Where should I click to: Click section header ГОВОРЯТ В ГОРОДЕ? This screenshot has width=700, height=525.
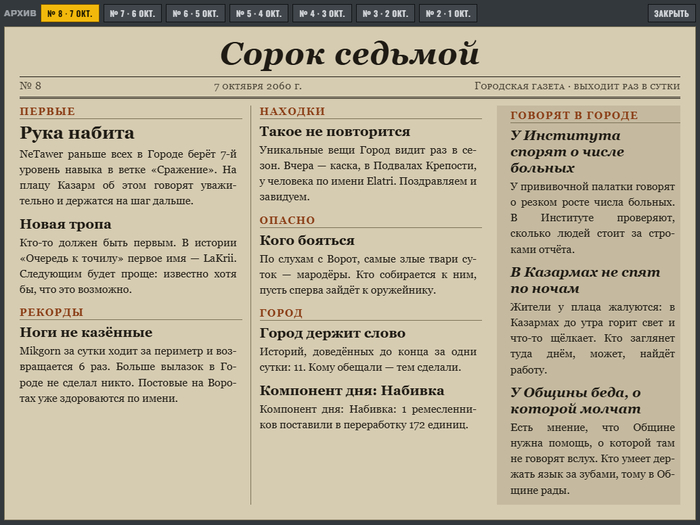click(x=574, y=115)
